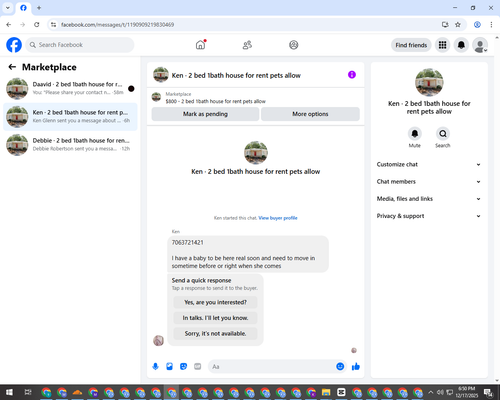Viewport: 500px width, 400px height.
Task: Select the Facebook browser tab
Action: click(x=23, y=8)
